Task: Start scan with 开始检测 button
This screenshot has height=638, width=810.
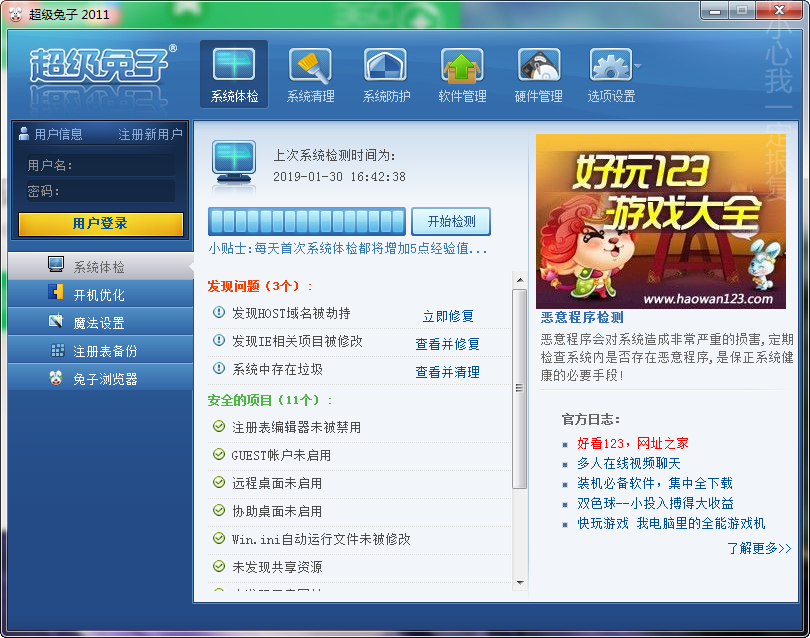Action: [x=451, y=222]
